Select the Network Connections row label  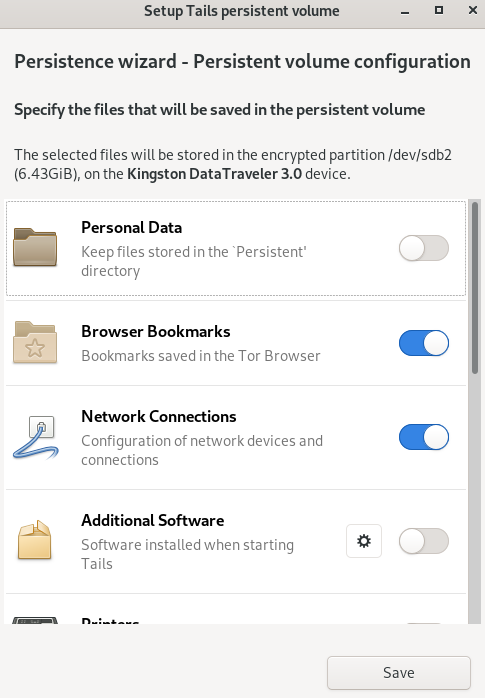click(x=159, y=416)
